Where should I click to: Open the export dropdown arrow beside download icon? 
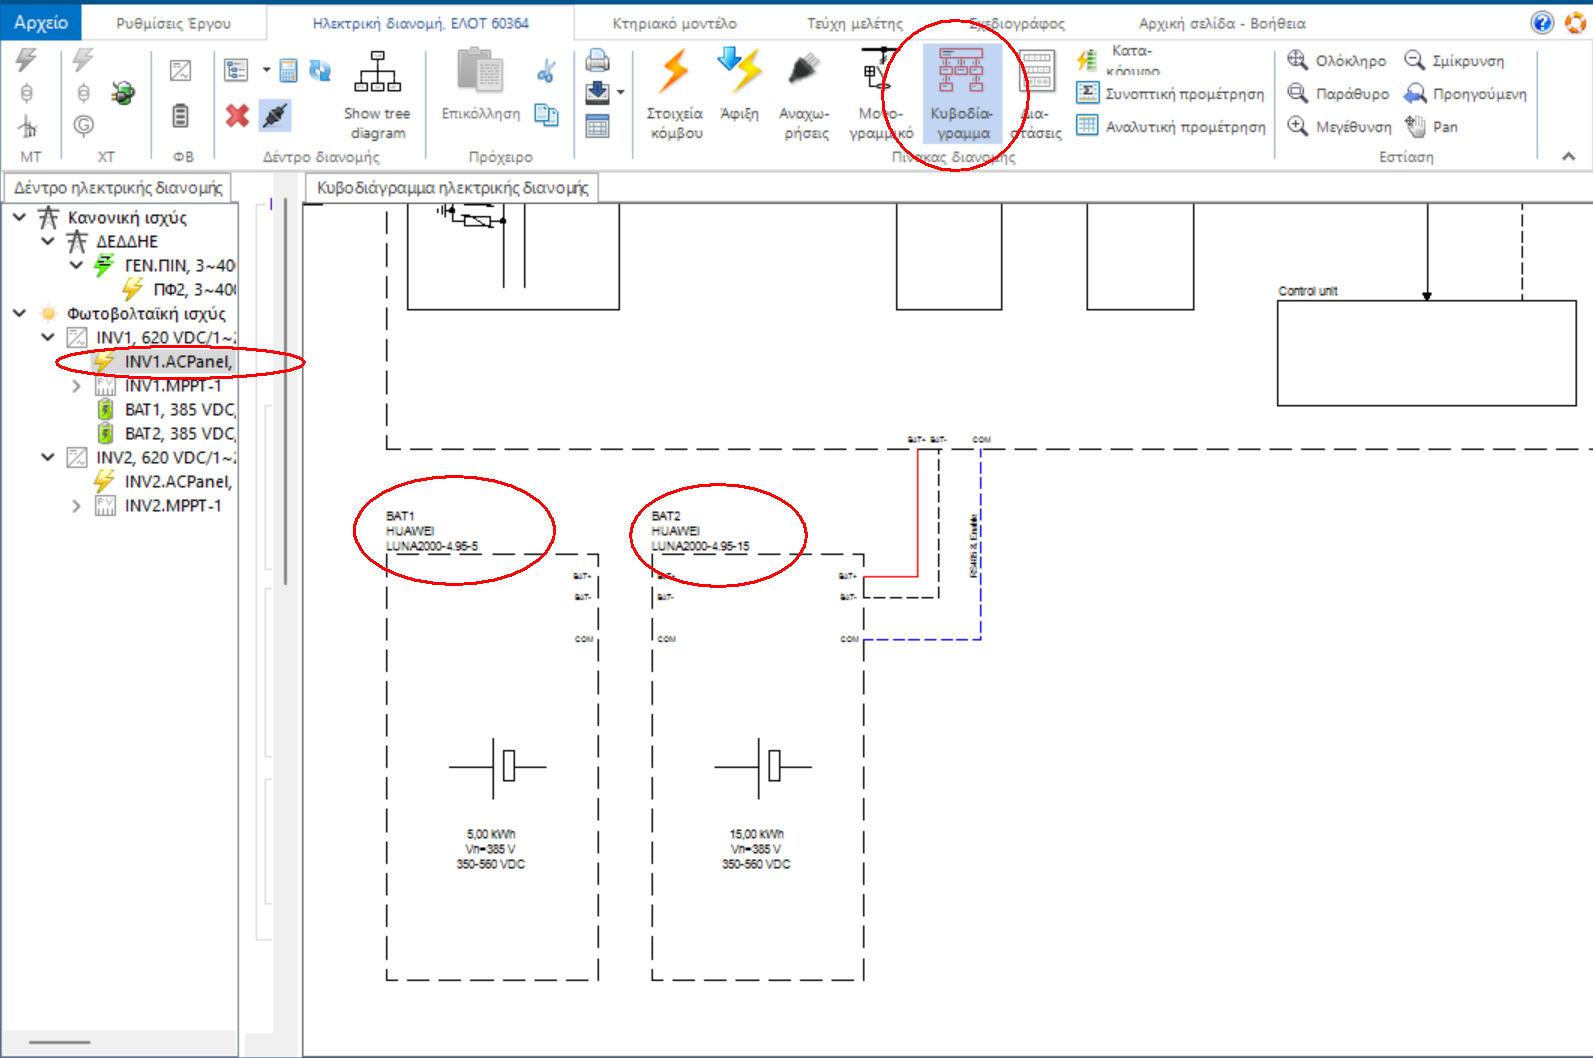click(x=621, y=93)
